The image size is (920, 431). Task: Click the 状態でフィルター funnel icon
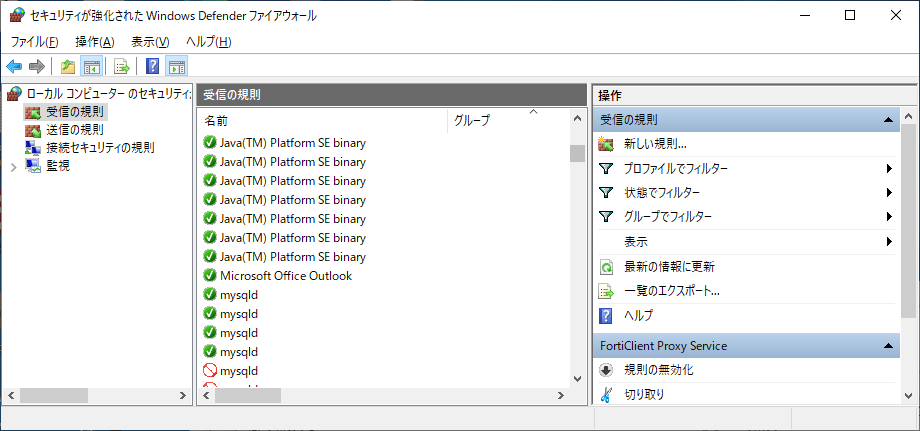(606, 193)
